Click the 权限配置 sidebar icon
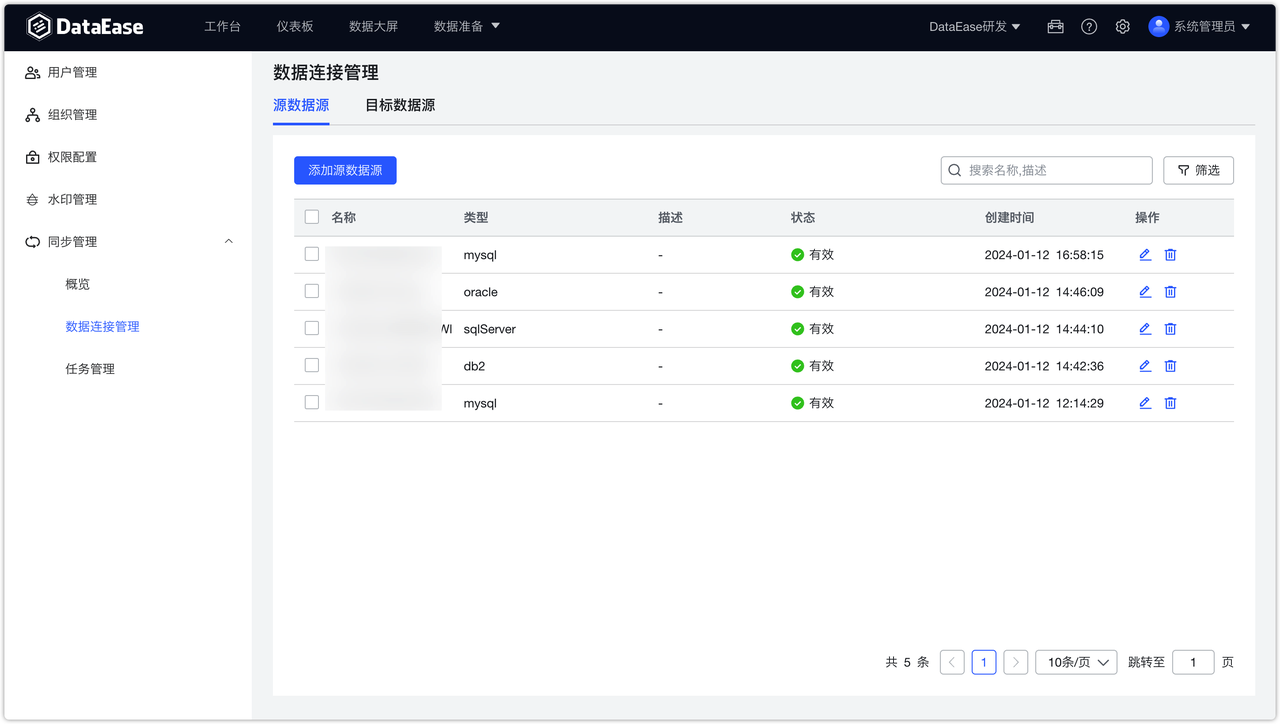 click(x=32, y=157)
